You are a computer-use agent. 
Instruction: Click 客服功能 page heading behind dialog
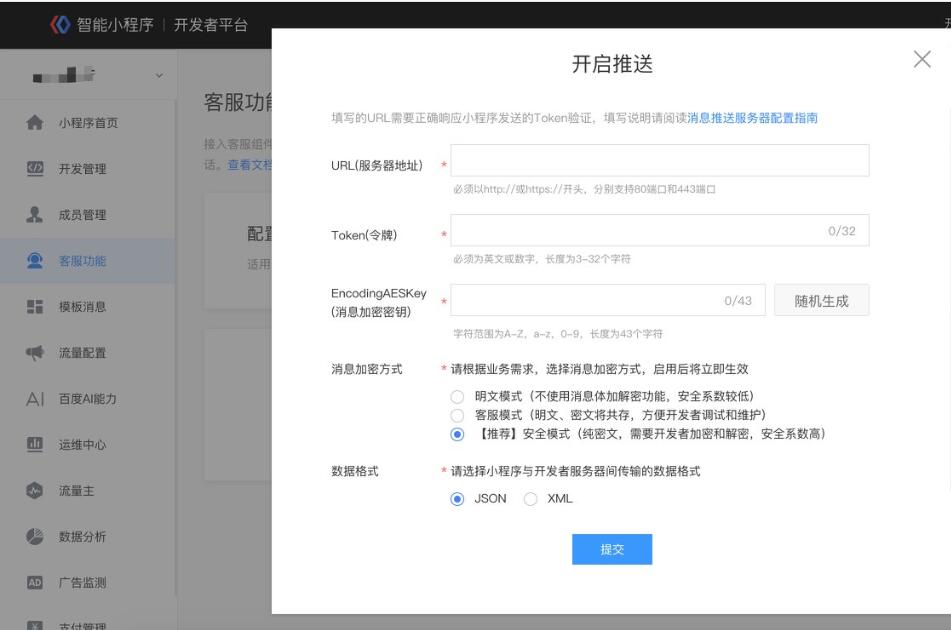click(238, 102)
